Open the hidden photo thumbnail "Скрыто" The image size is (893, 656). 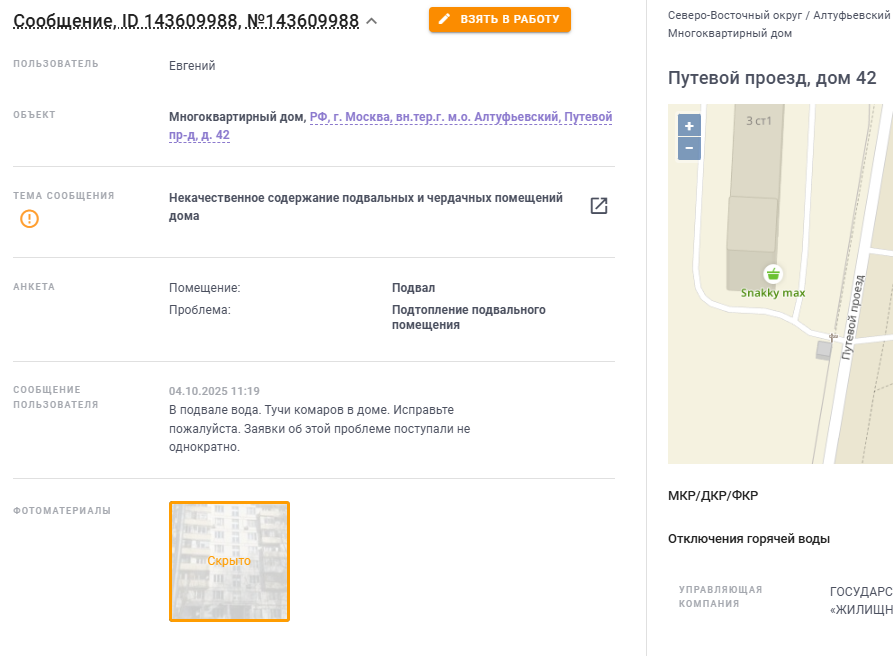pyautogui.click(x=230, y=561)
